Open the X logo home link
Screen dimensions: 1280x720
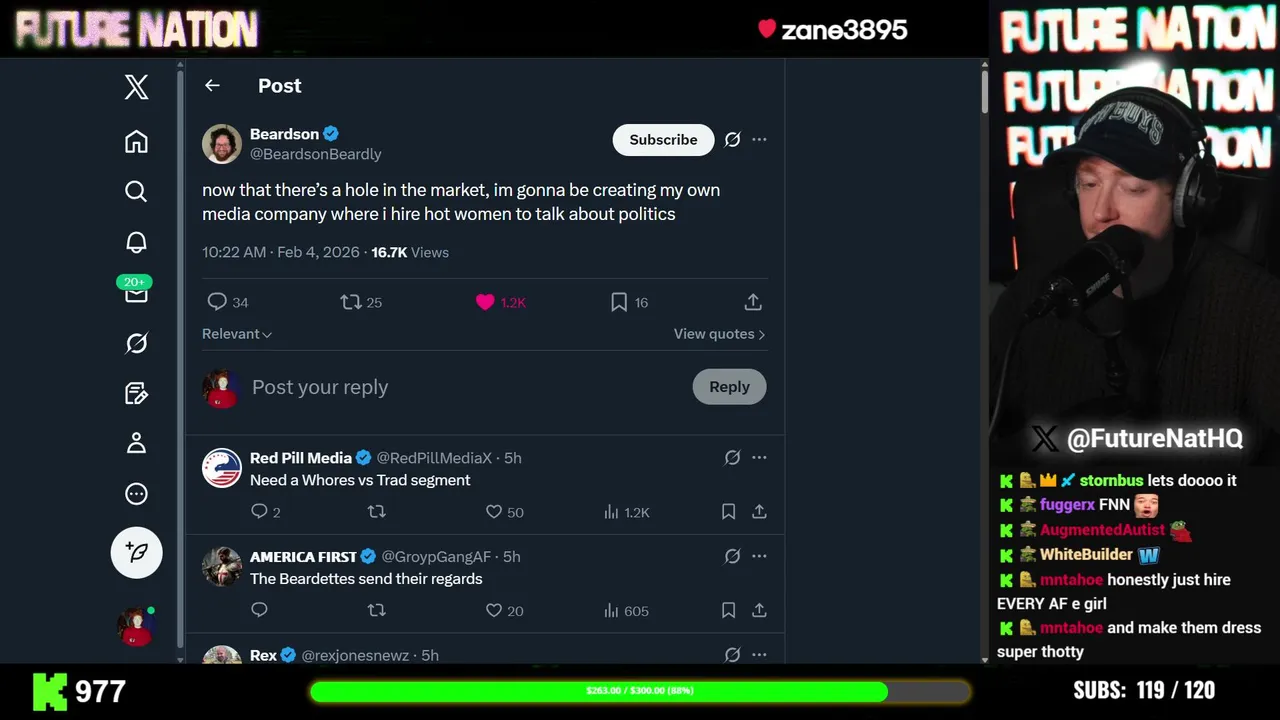click(136, 87)
